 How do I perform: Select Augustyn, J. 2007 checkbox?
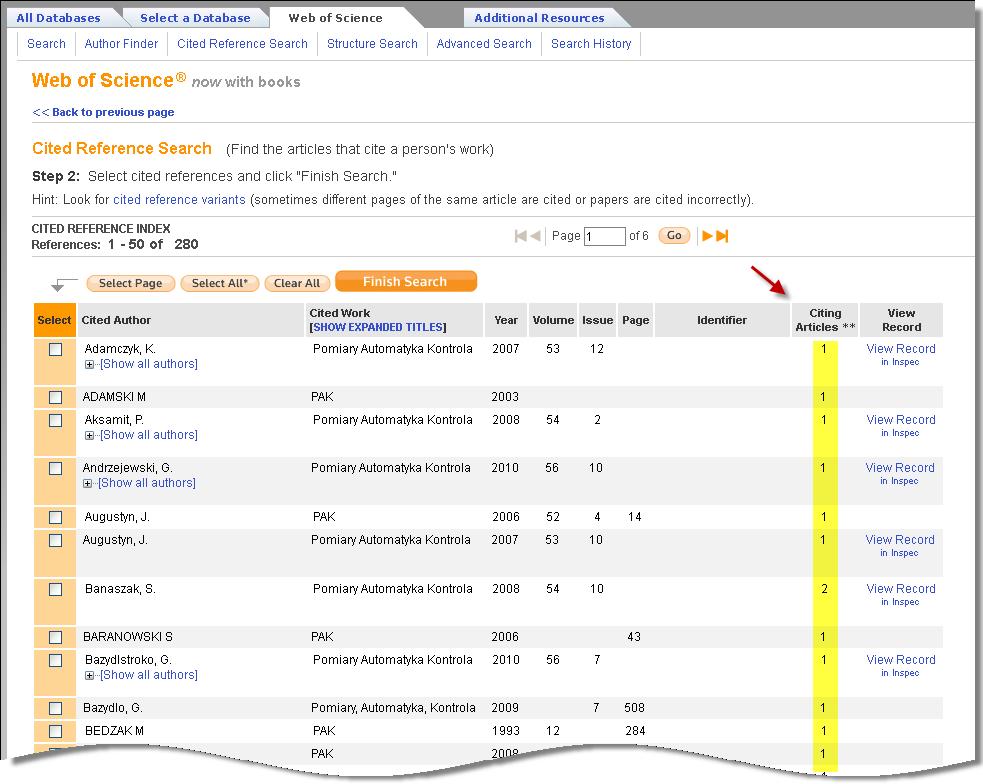pos(55,540)
